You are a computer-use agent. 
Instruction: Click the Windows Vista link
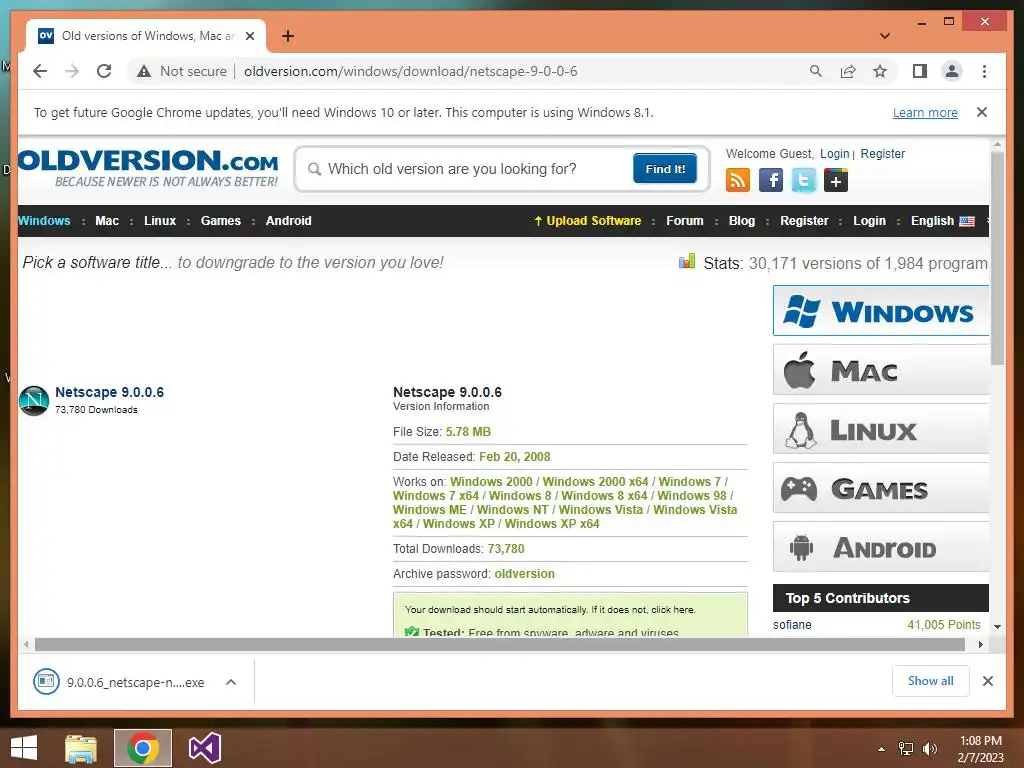(x=601, y=509)
